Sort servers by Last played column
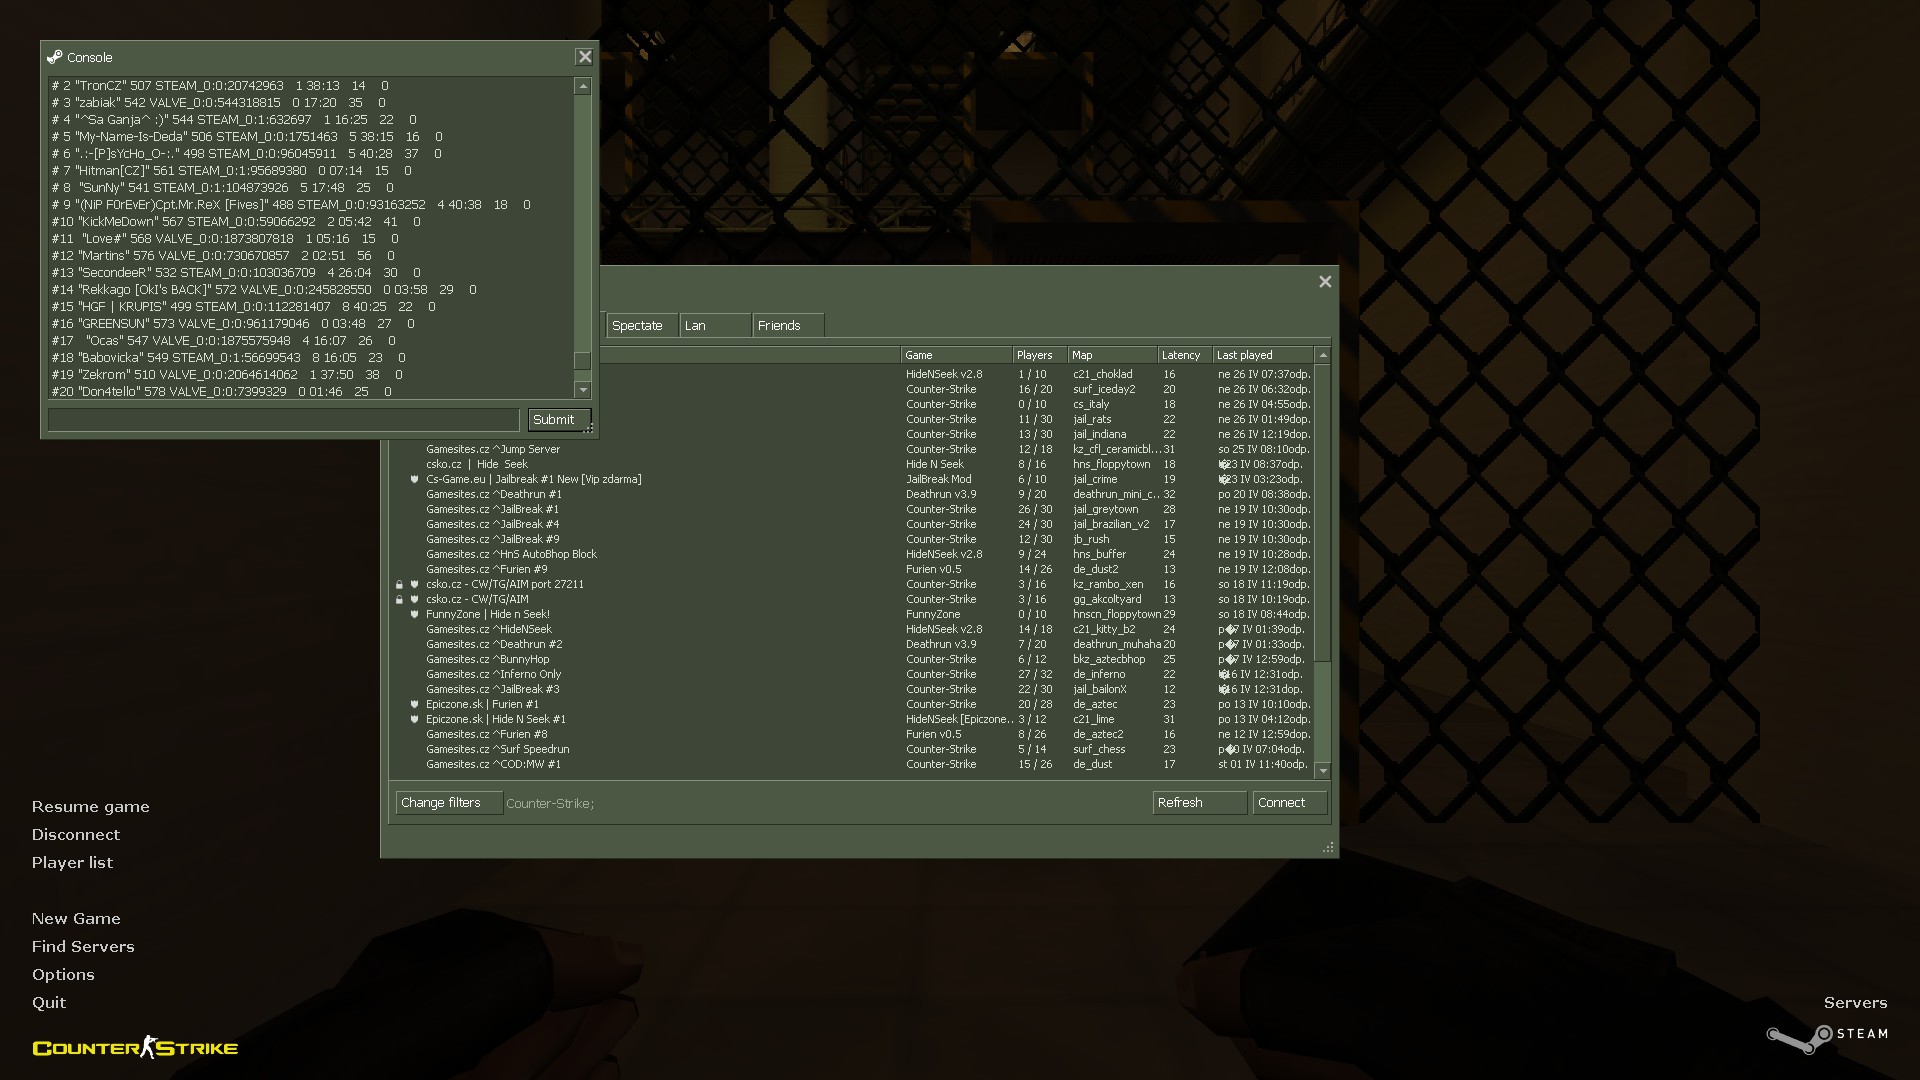The height and width of the screenshot is (1080, 1920). (1263, 355)
